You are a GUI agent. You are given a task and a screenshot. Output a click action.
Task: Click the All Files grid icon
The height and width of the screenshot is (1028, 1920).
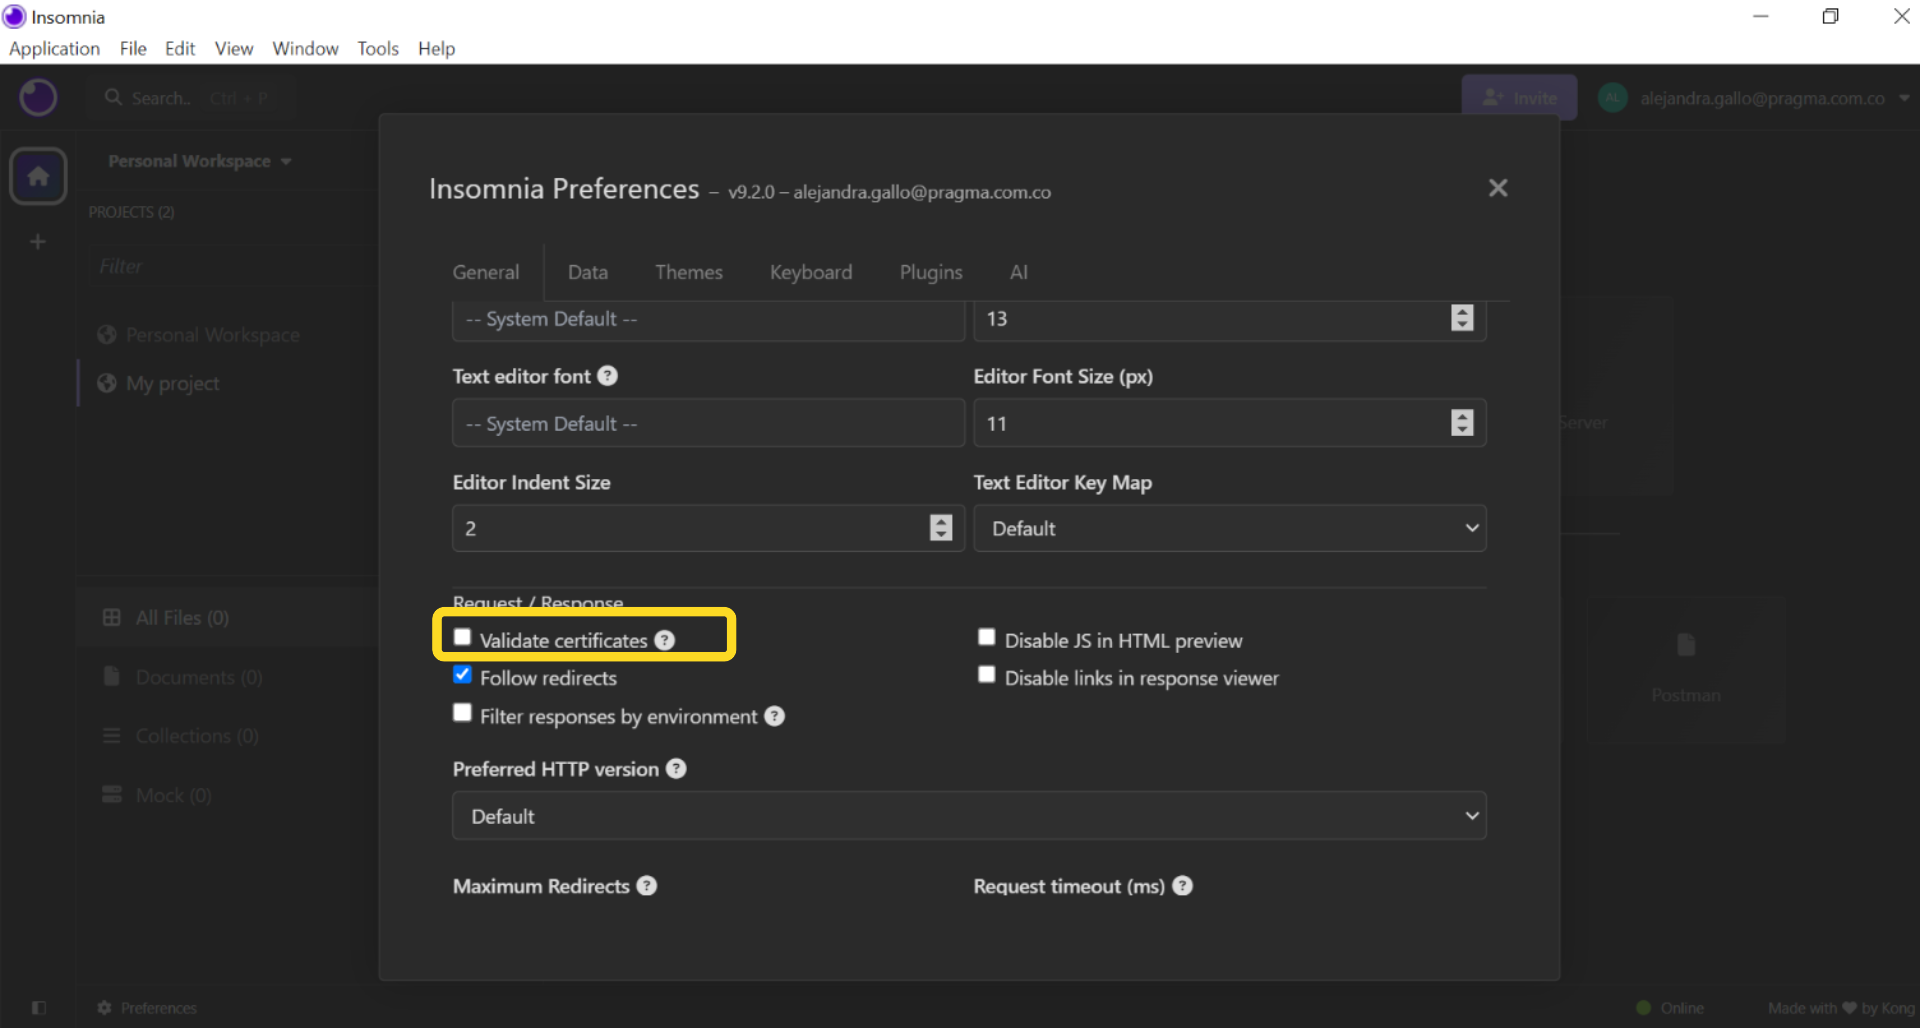(x=112, y=617)
